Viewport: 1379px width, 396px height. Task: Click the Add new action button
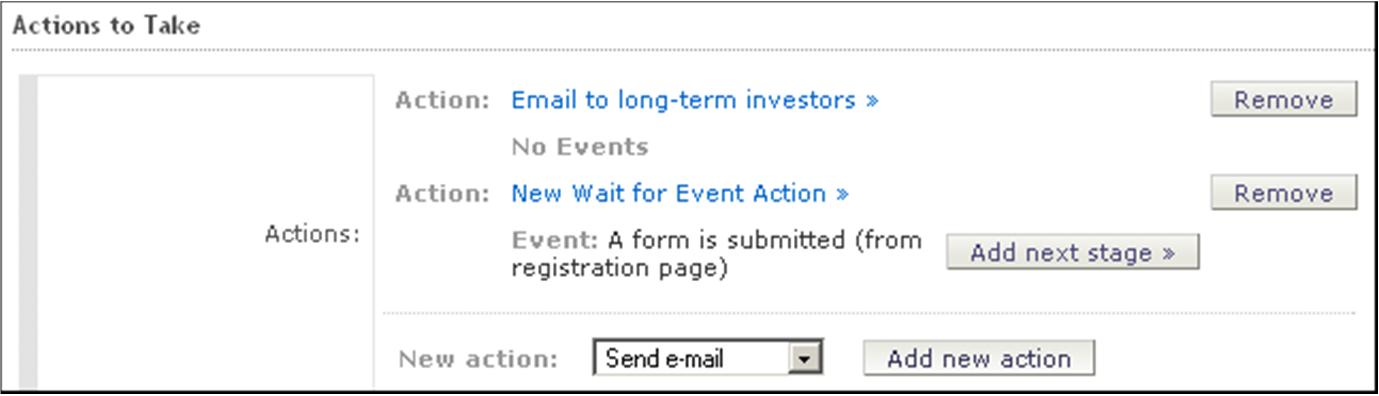[979, 358]
